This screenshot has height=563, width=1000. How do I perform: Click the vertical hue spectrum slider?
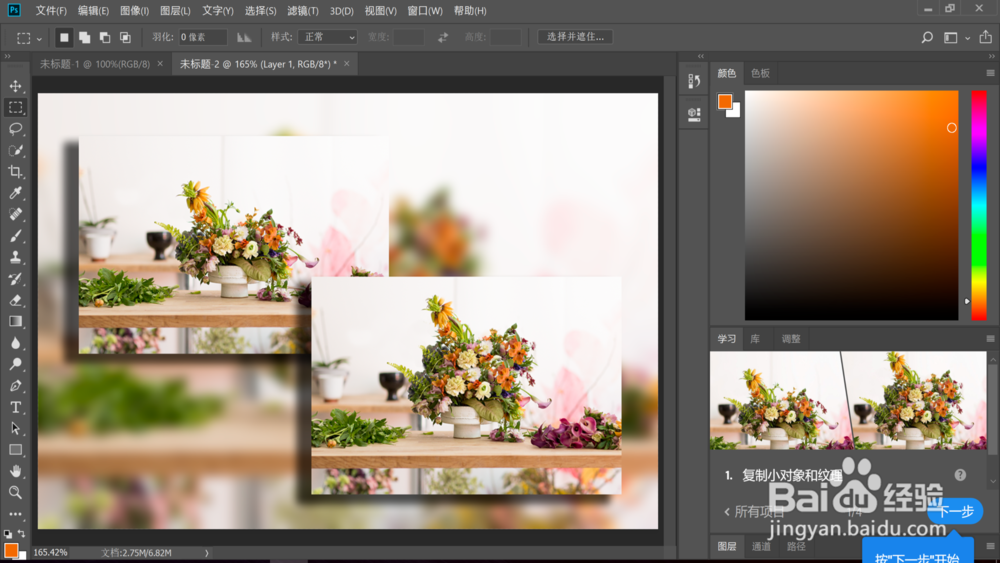979,205
